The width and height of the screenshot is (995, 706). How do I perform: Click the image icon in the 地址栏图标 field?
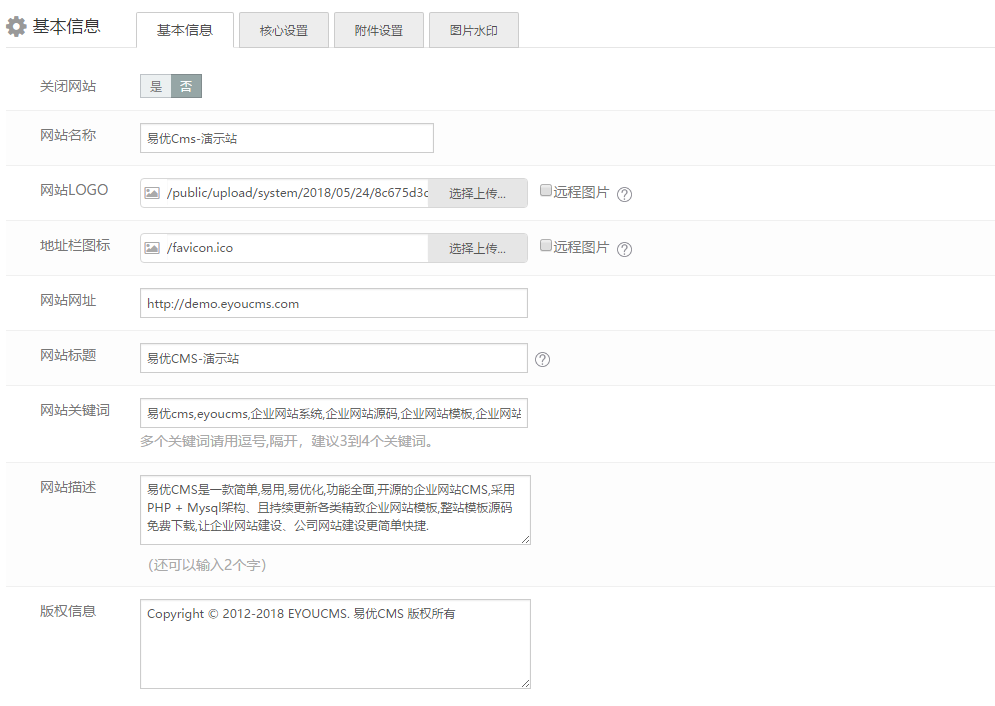(x=152, y=248)
